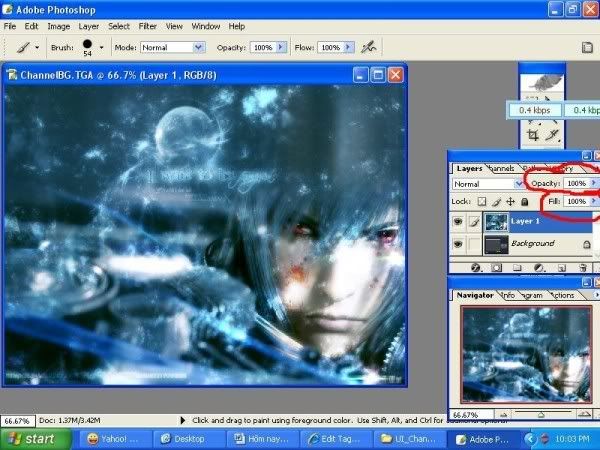Toggle lock transparent pixels
This screenshot has width=600, height=450.
[x=482, y=202]
